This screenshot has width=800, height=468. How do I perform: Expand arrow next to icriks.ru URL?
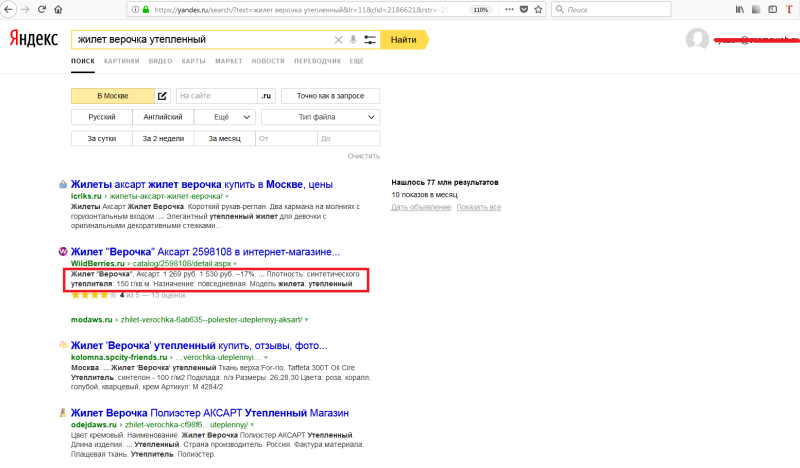tap(227, 196)
